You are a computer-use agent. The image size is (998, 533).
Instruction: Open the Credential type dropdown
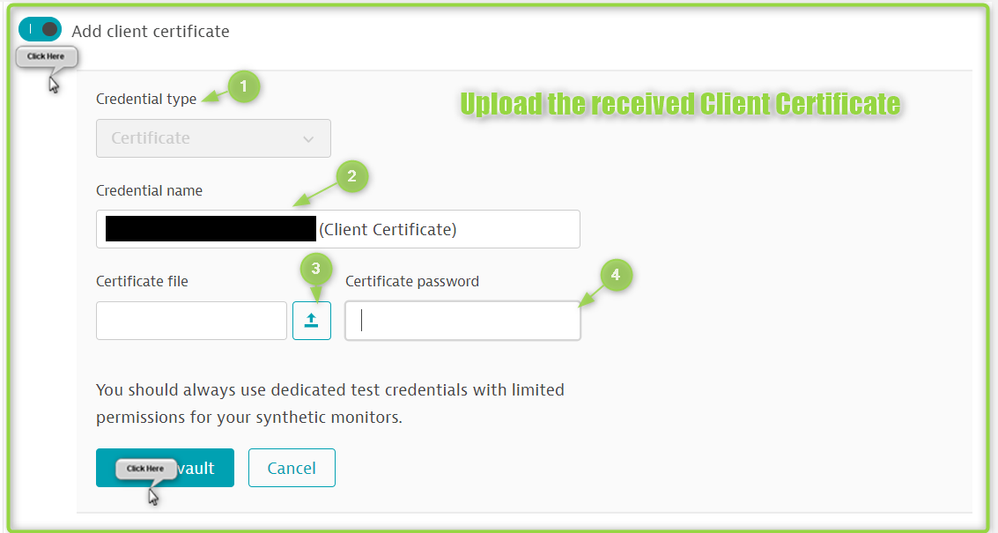point(213,138)
